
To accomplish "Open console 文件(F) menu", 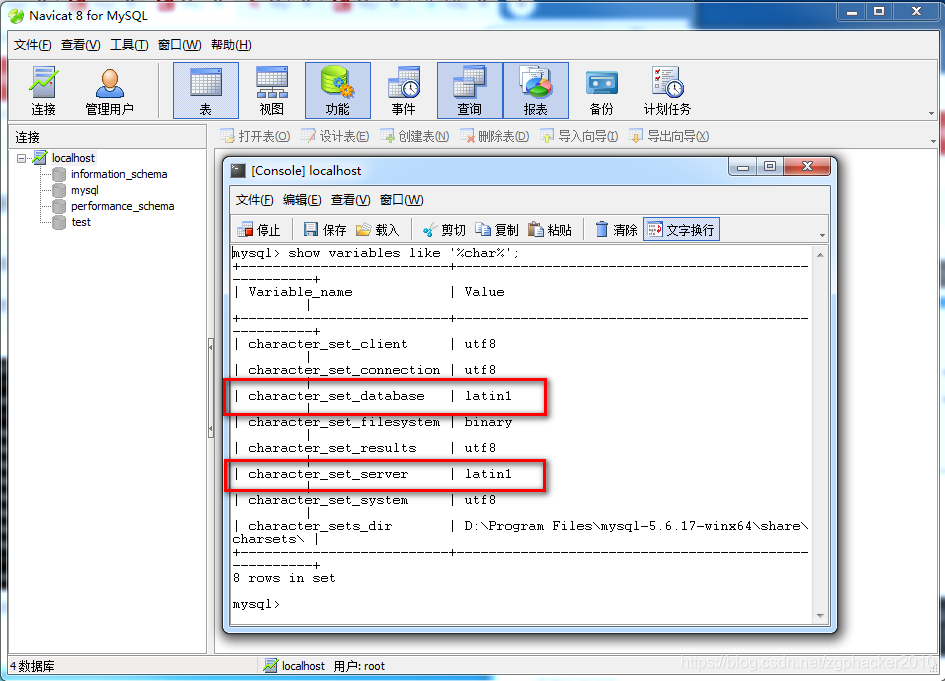I will pyautogui.click(x=254, y=199).
